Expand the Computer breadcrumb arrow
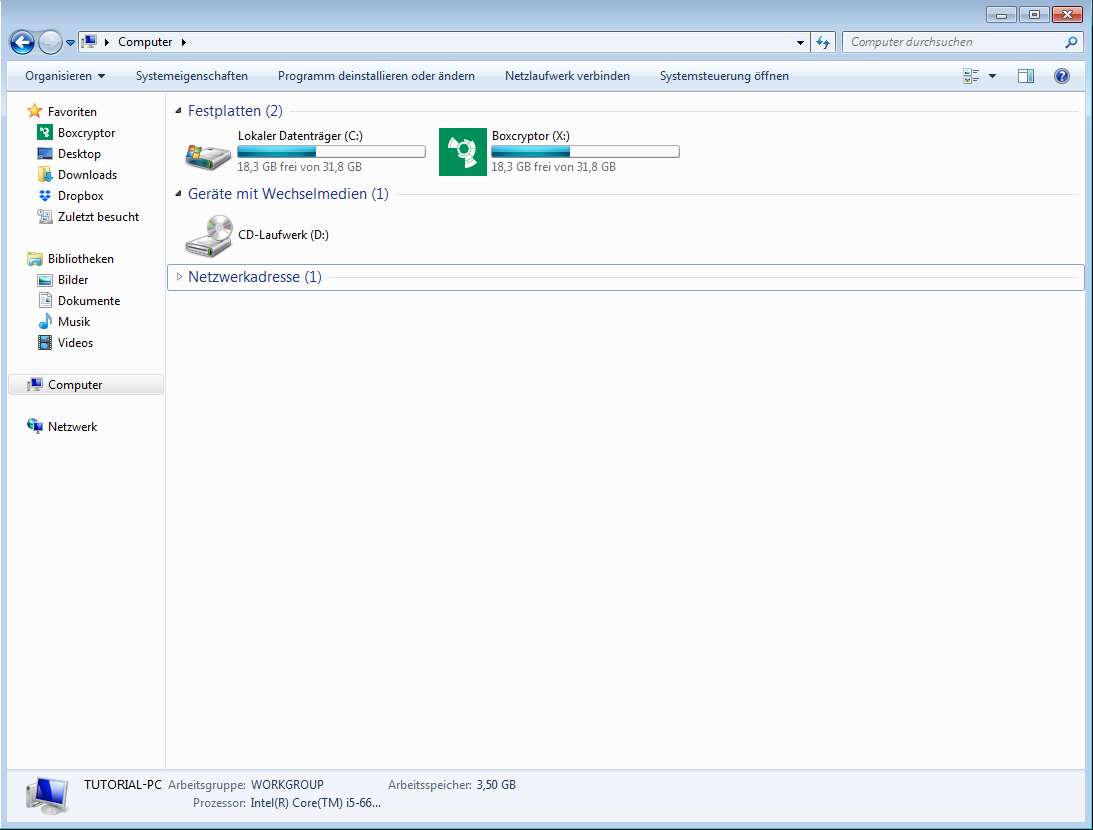1093x830 pixels. (x=183, y=43)
